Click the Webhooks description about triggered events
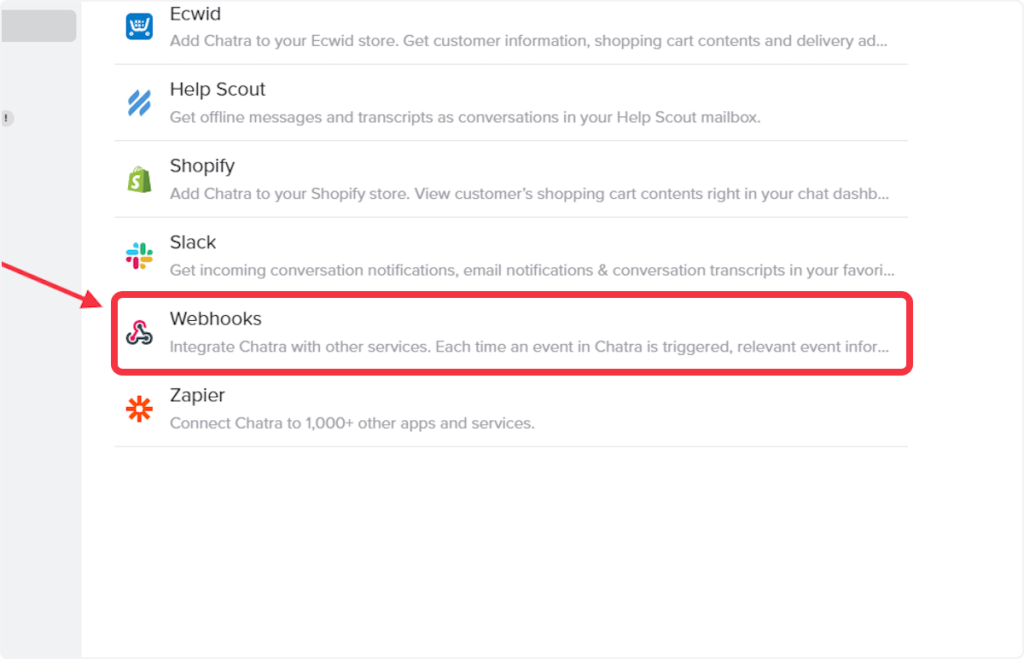The height and width of the screenshot is (659, 1024). point(529,347)
